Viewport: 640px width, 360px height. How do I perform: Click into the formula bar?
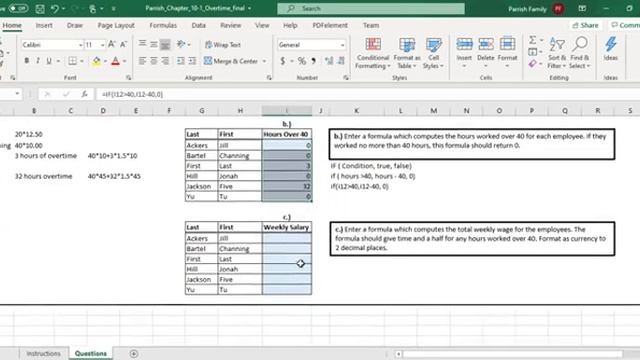click(x=367, y=94)
